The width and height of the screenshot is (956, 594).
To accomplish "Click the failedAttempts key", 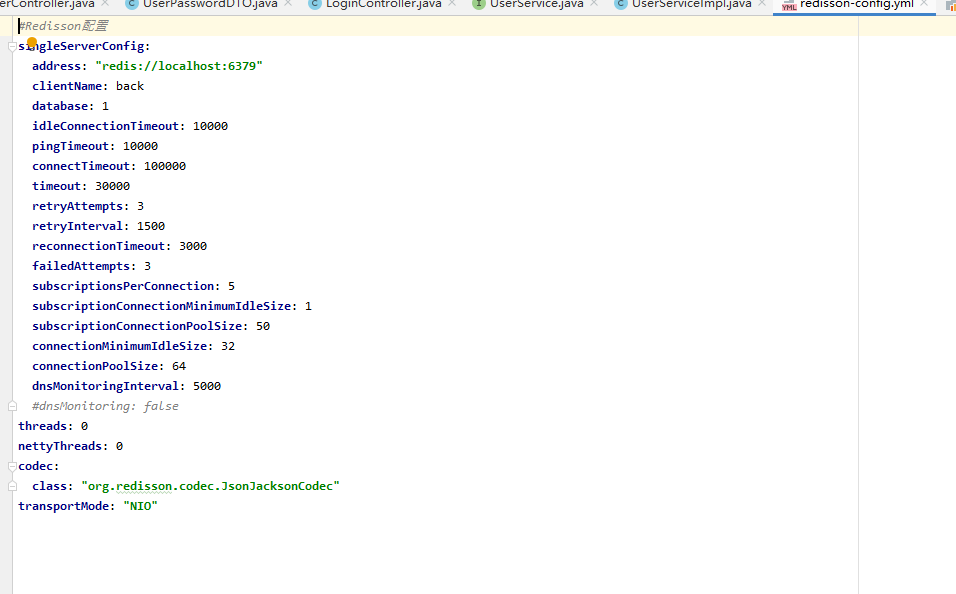I will pos(81,267).
